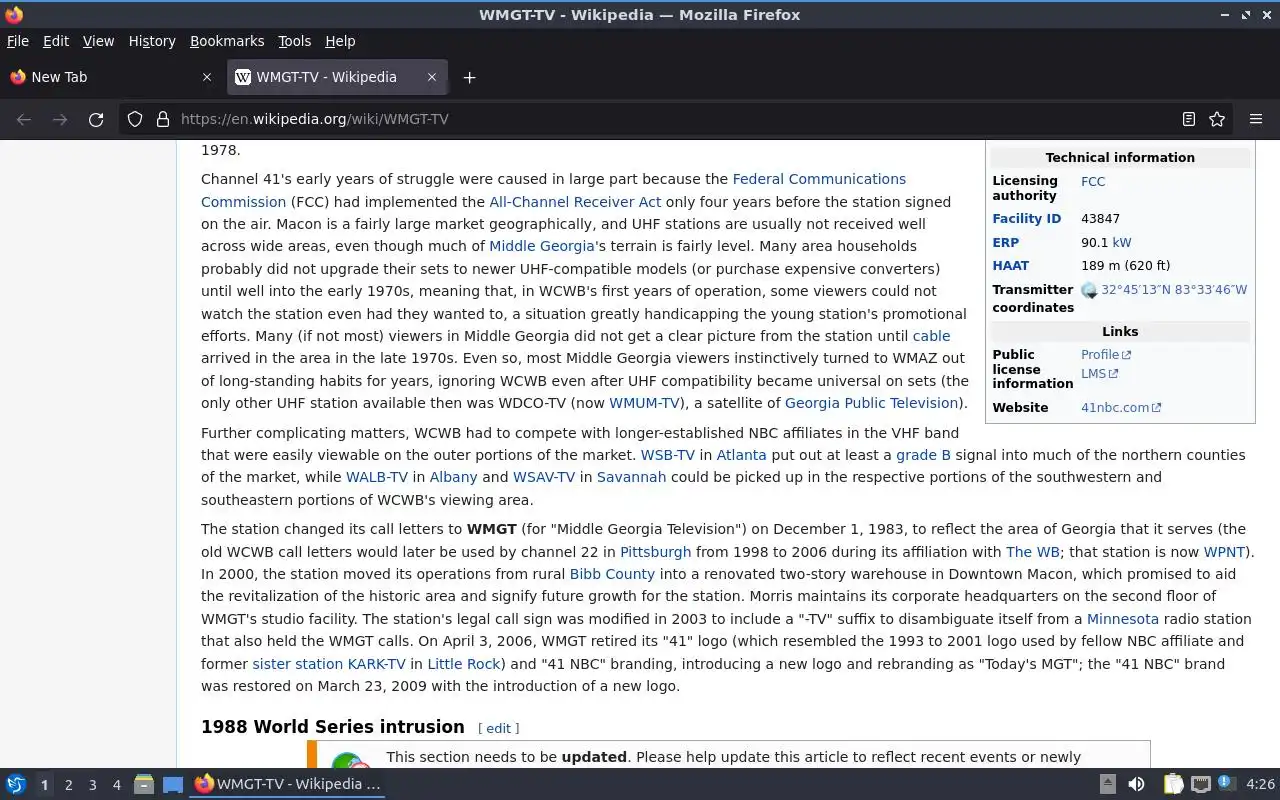Follow the WSAV-TV link

544,477
